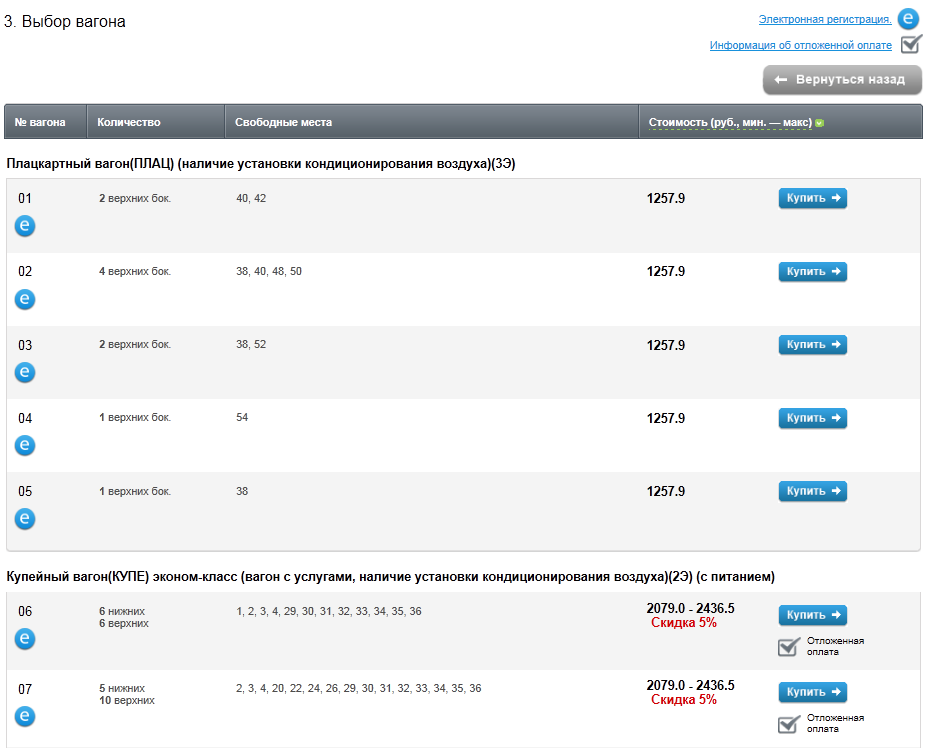Screen dimensions: 926x748
Task: Click Отложенная оплата label for wagon 06
Action: [x=835, y=646]
